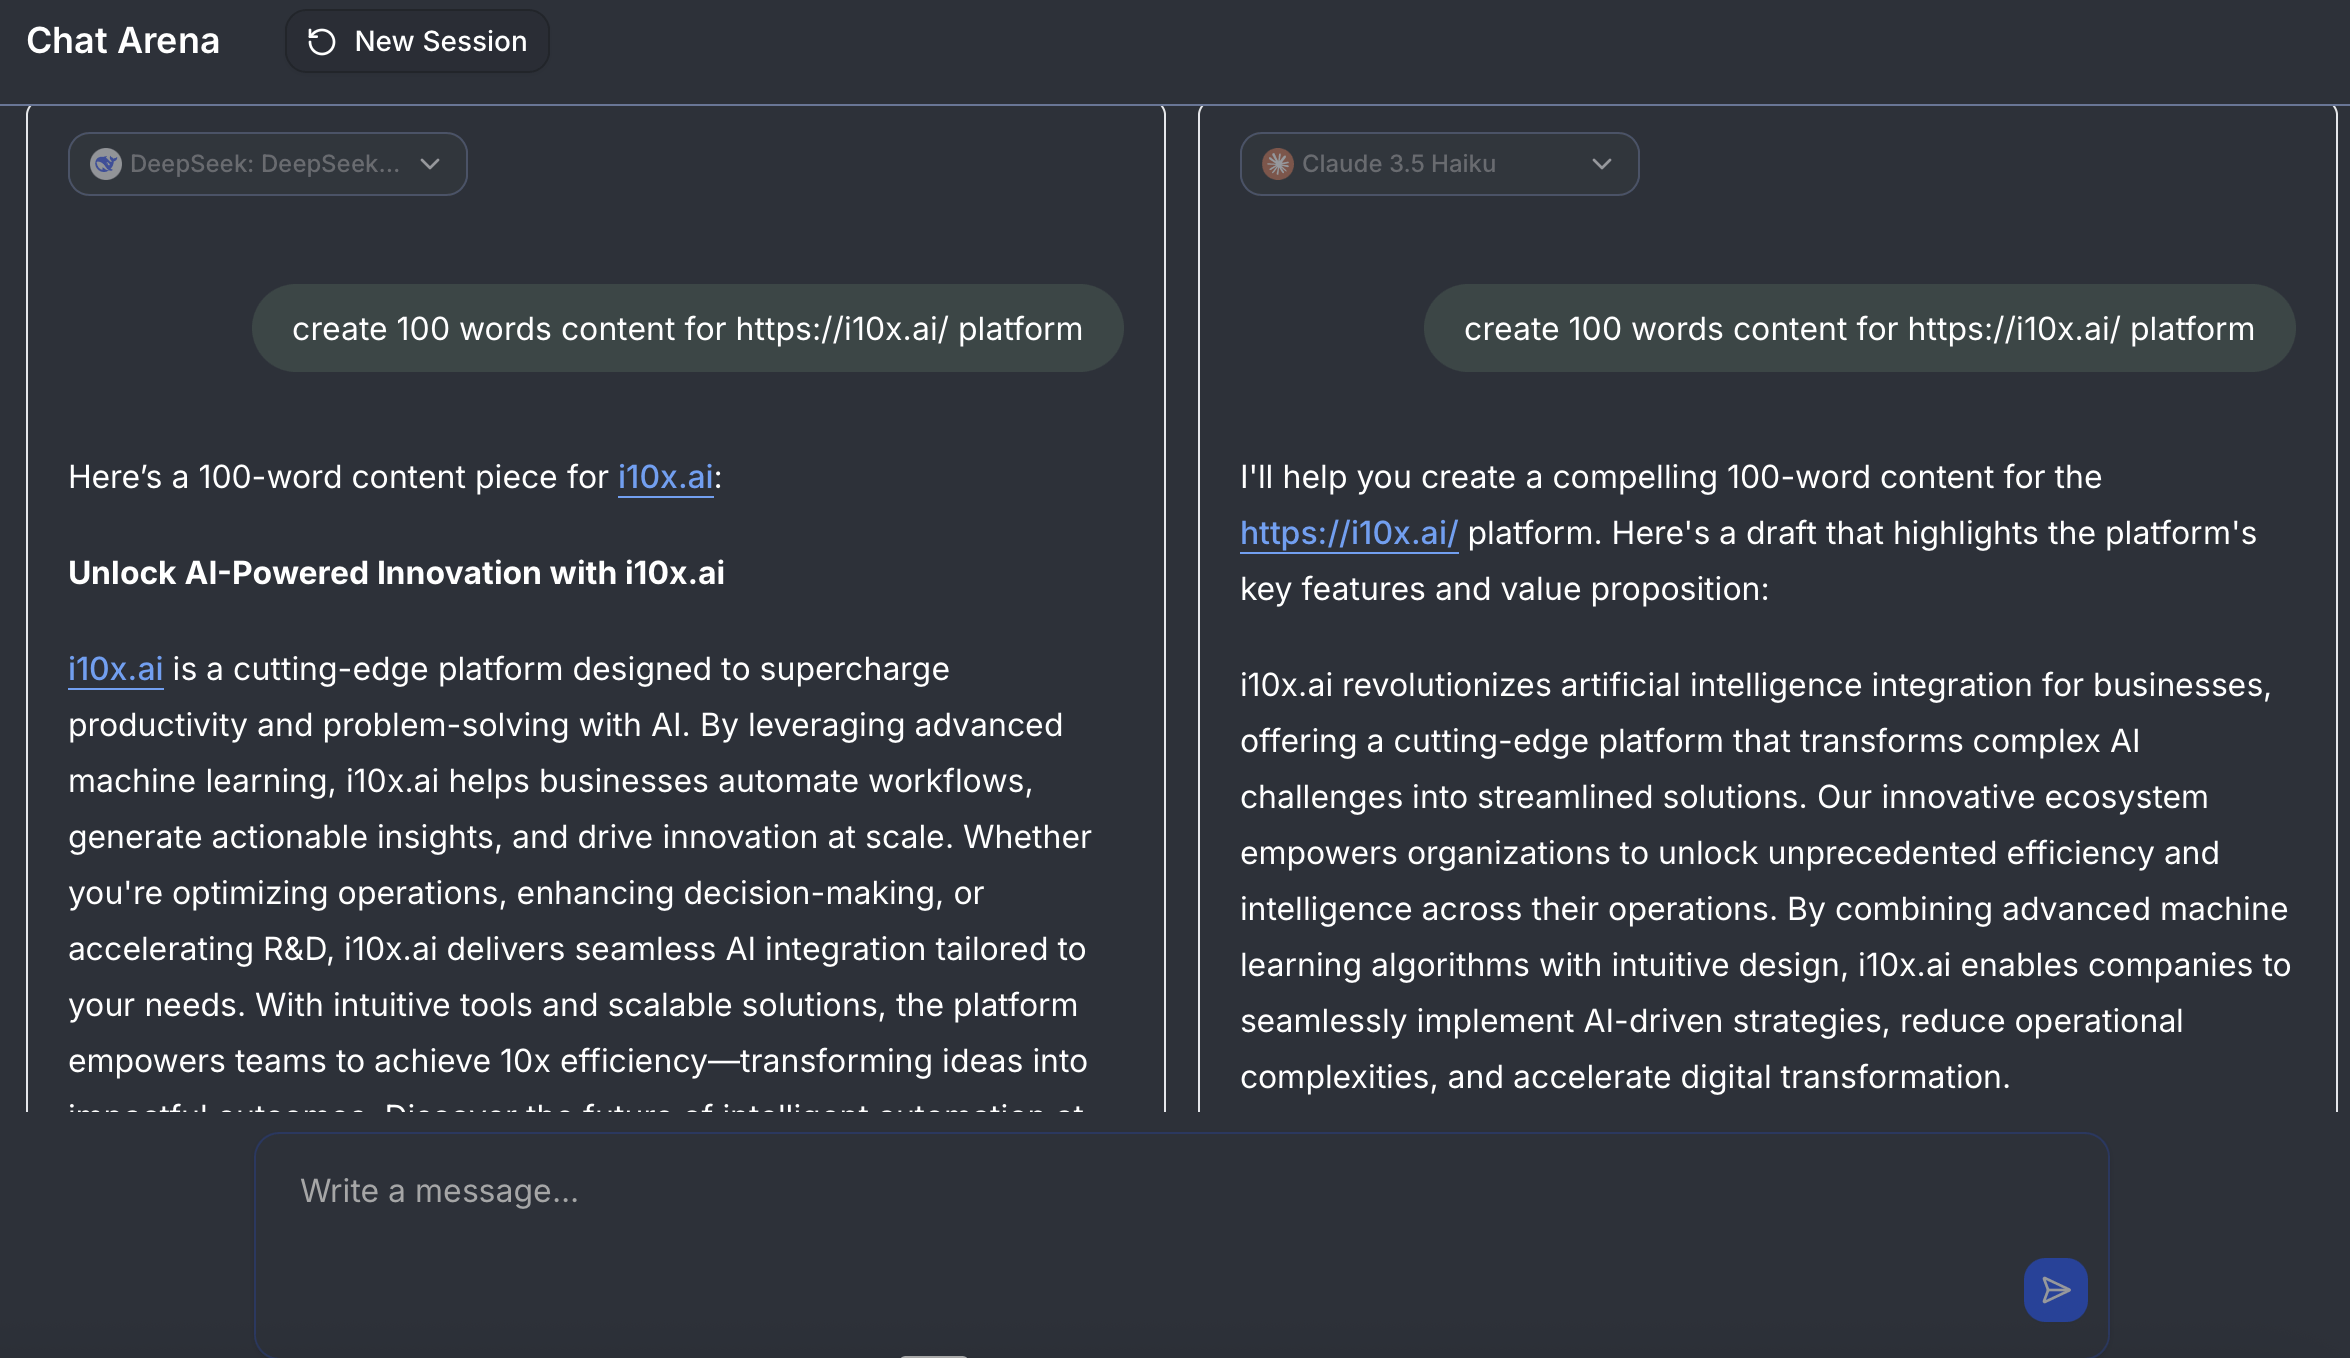This screenshot has width=2350, height=1358.
Task: Click the i10x.ai link near 'Unlock AI-Powered Innovation'
Action: pyautogui.click(x=114, y=668)
